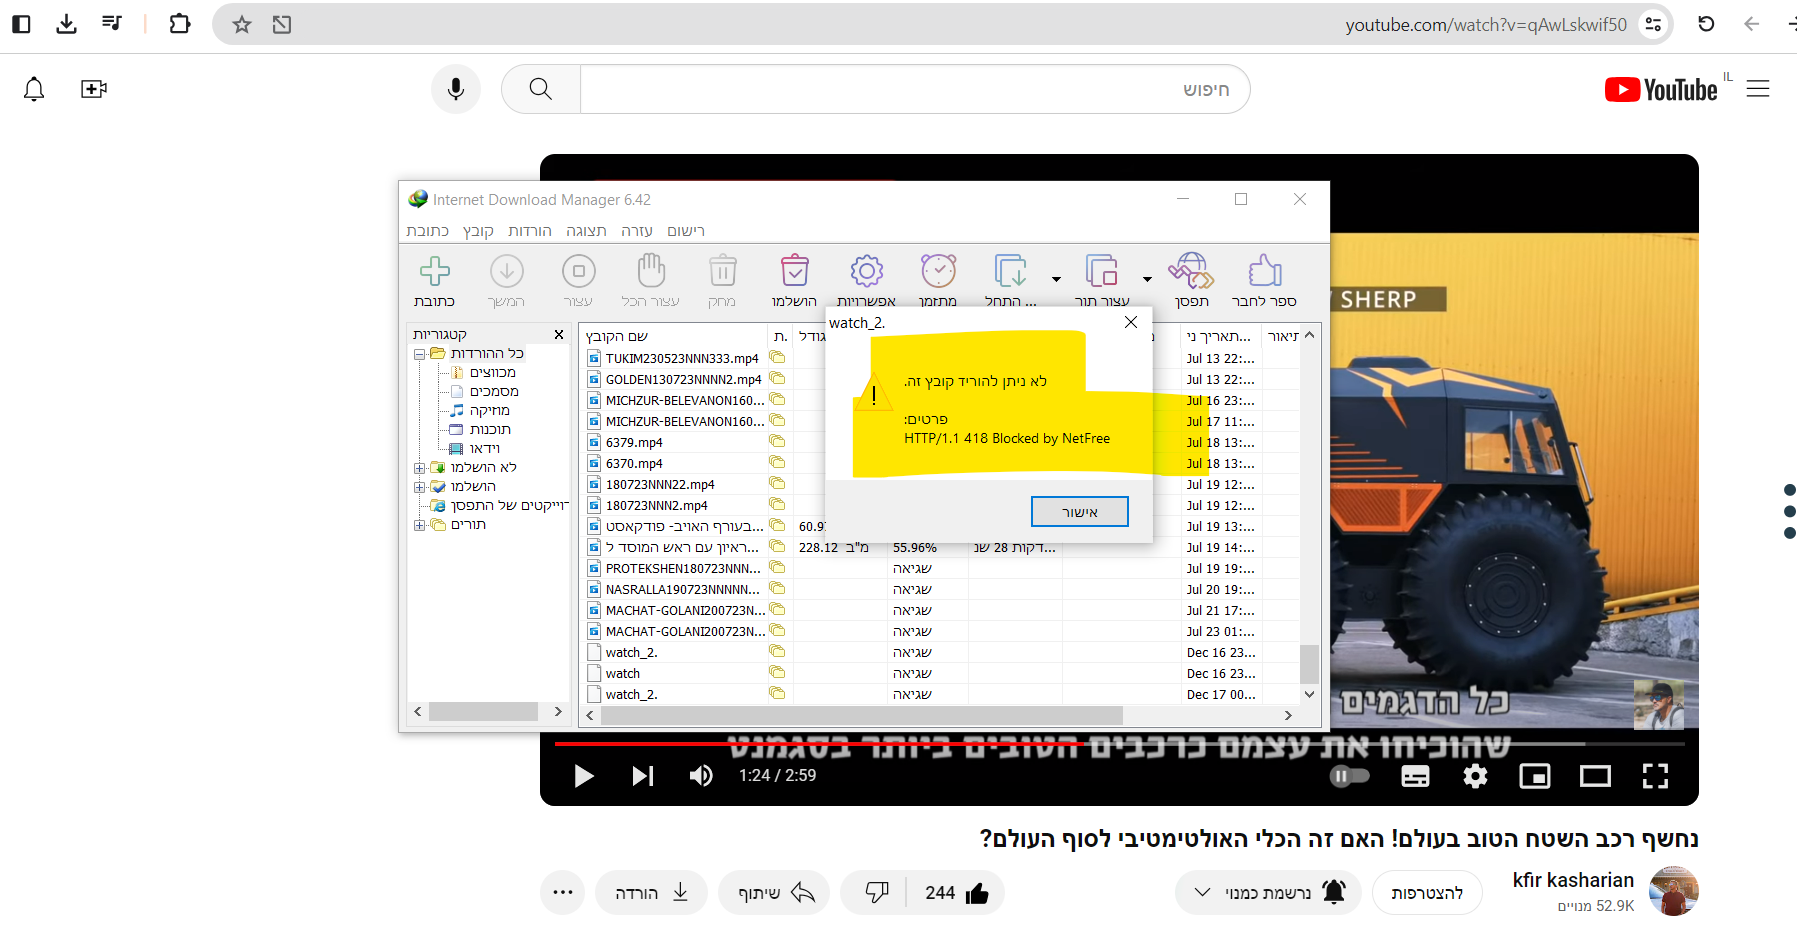
Task: Open the תצוגה menu in IDM
Action: click(586, 231)
